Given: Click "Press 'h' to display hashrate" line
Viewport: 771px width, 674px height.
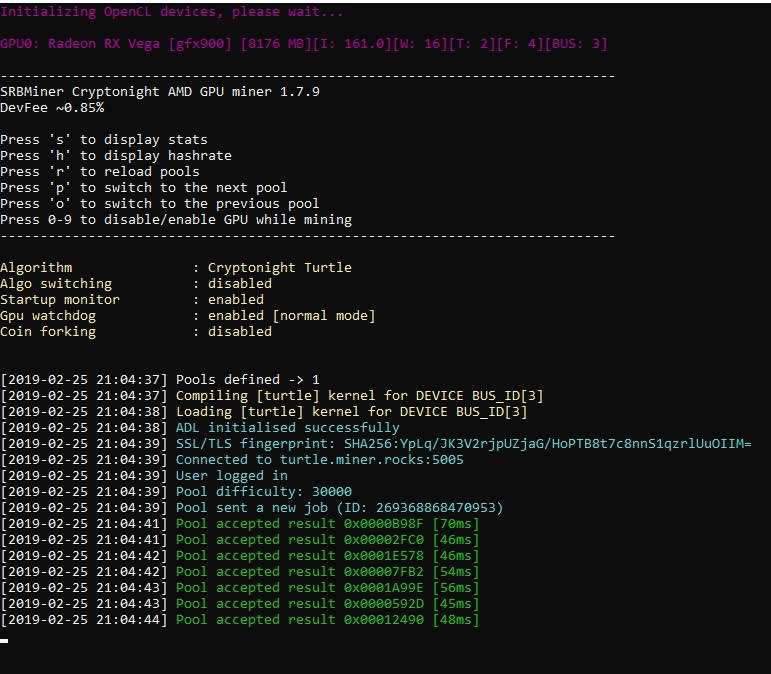Looking at the screenshot, I should click(x=116, y=156).
